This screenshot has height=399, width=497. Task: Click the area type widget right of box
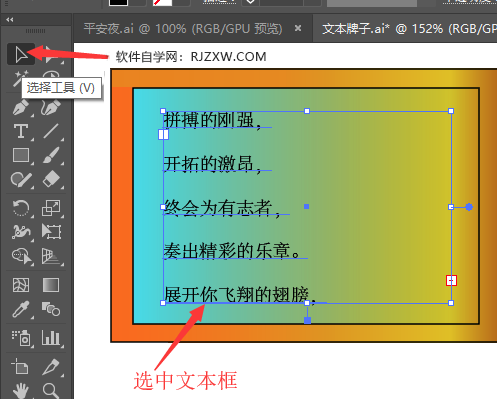(469, 207)
